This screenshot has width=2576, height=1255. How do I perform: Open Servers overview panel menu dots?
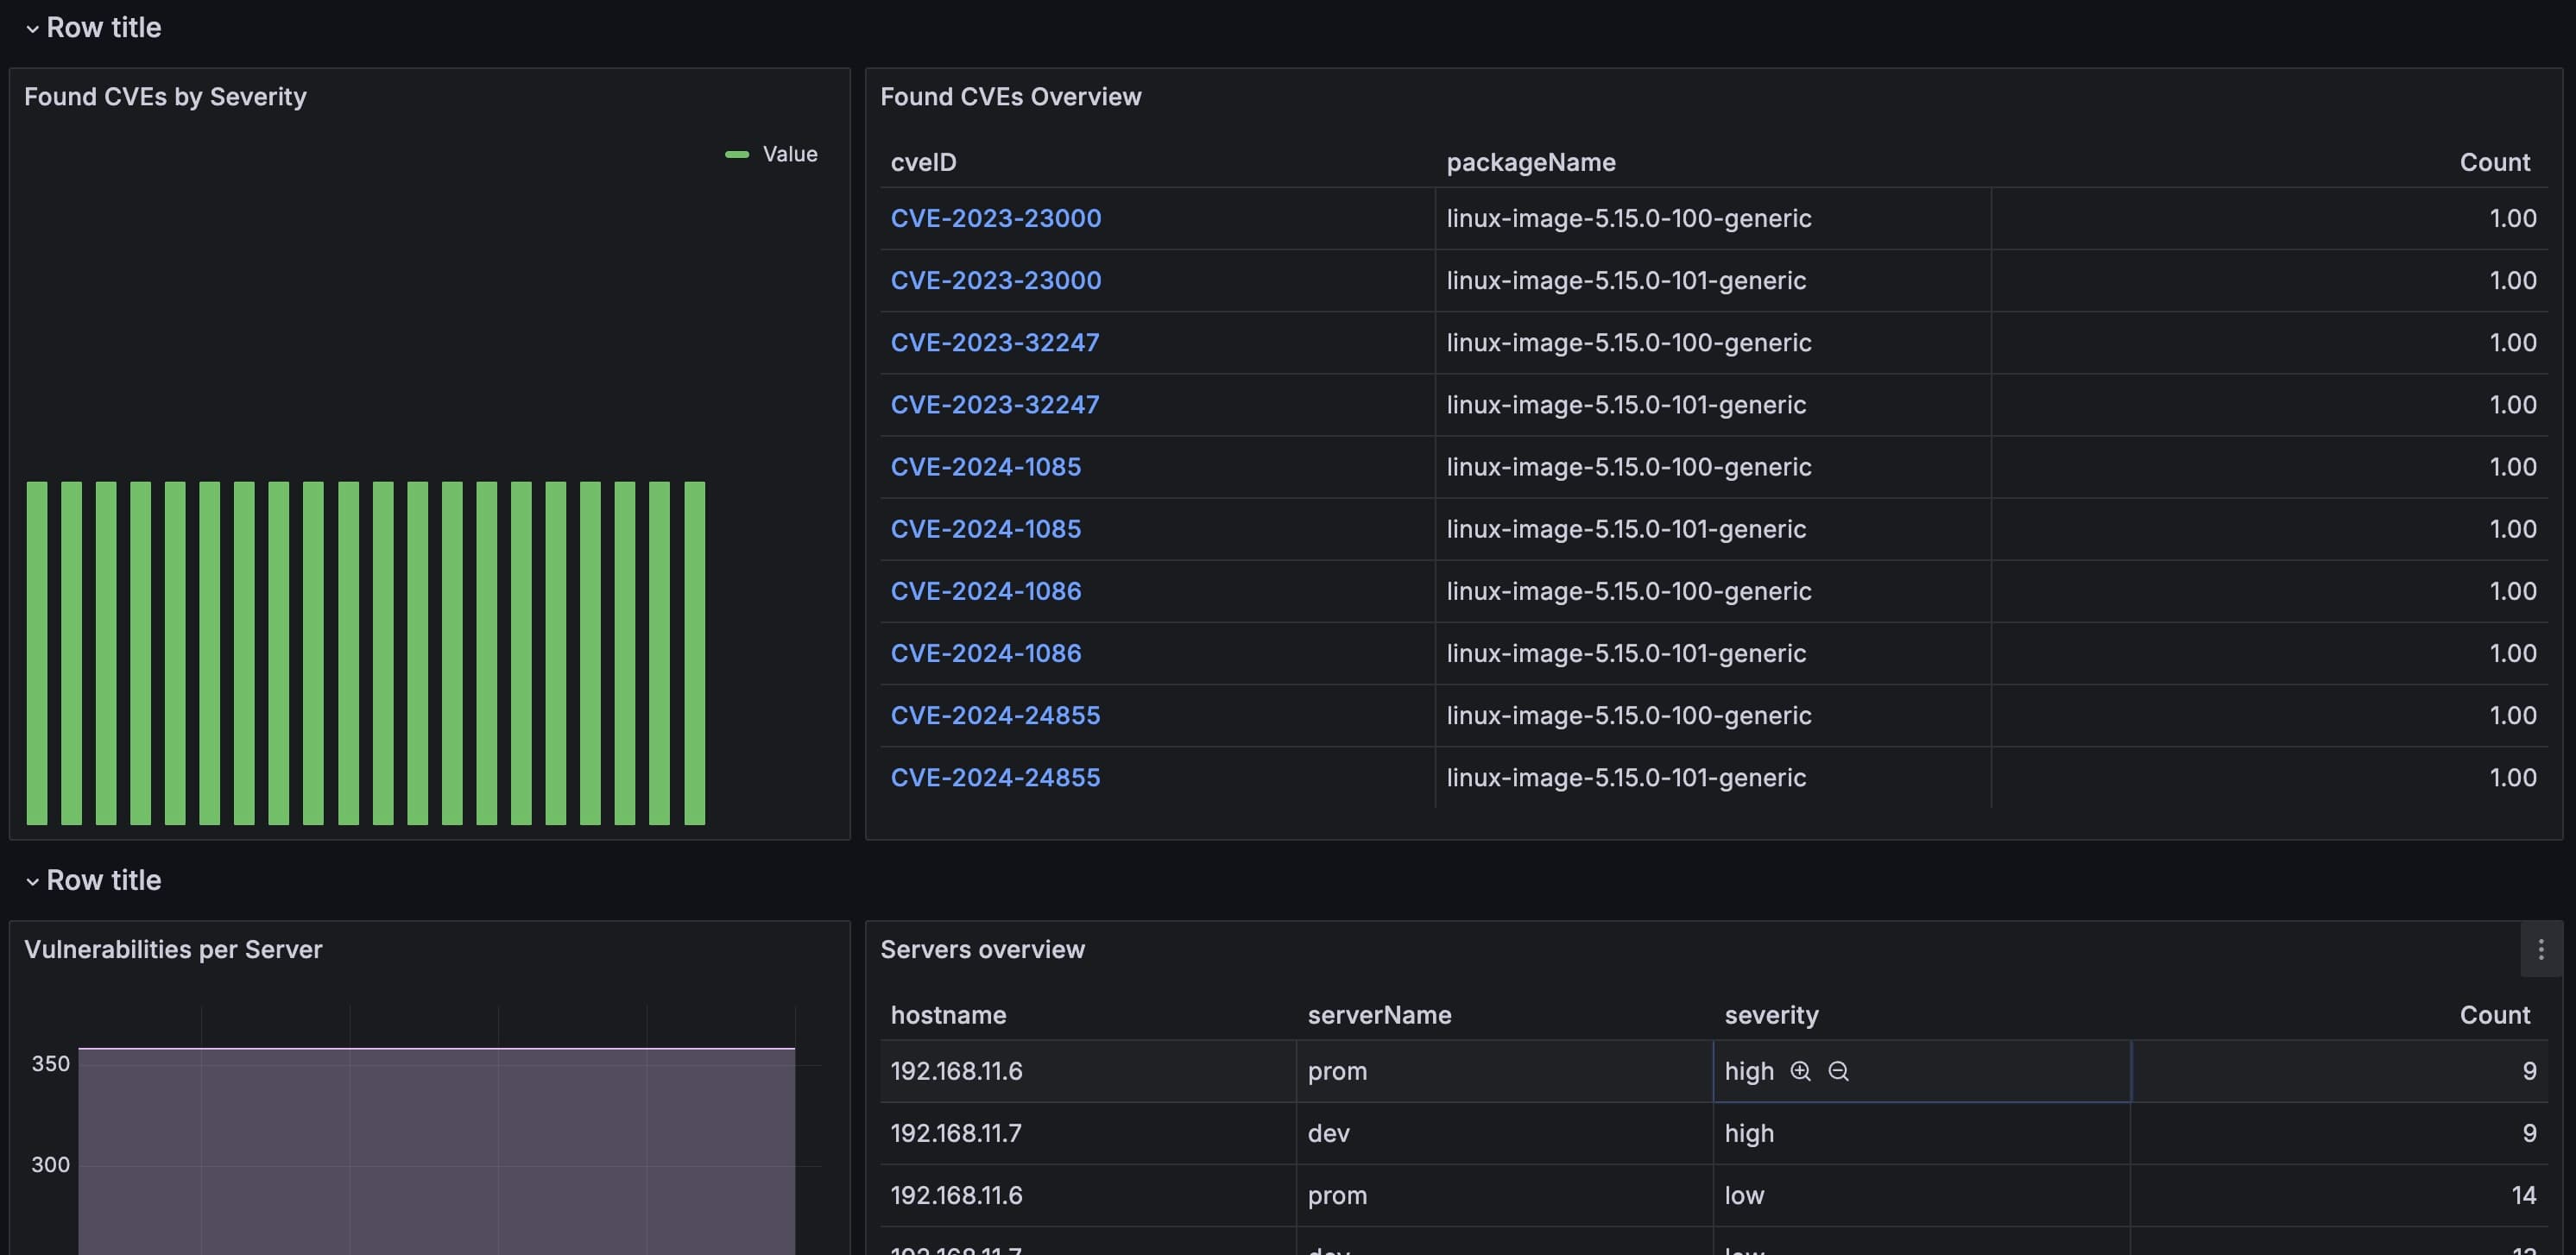click(2541, 949)
